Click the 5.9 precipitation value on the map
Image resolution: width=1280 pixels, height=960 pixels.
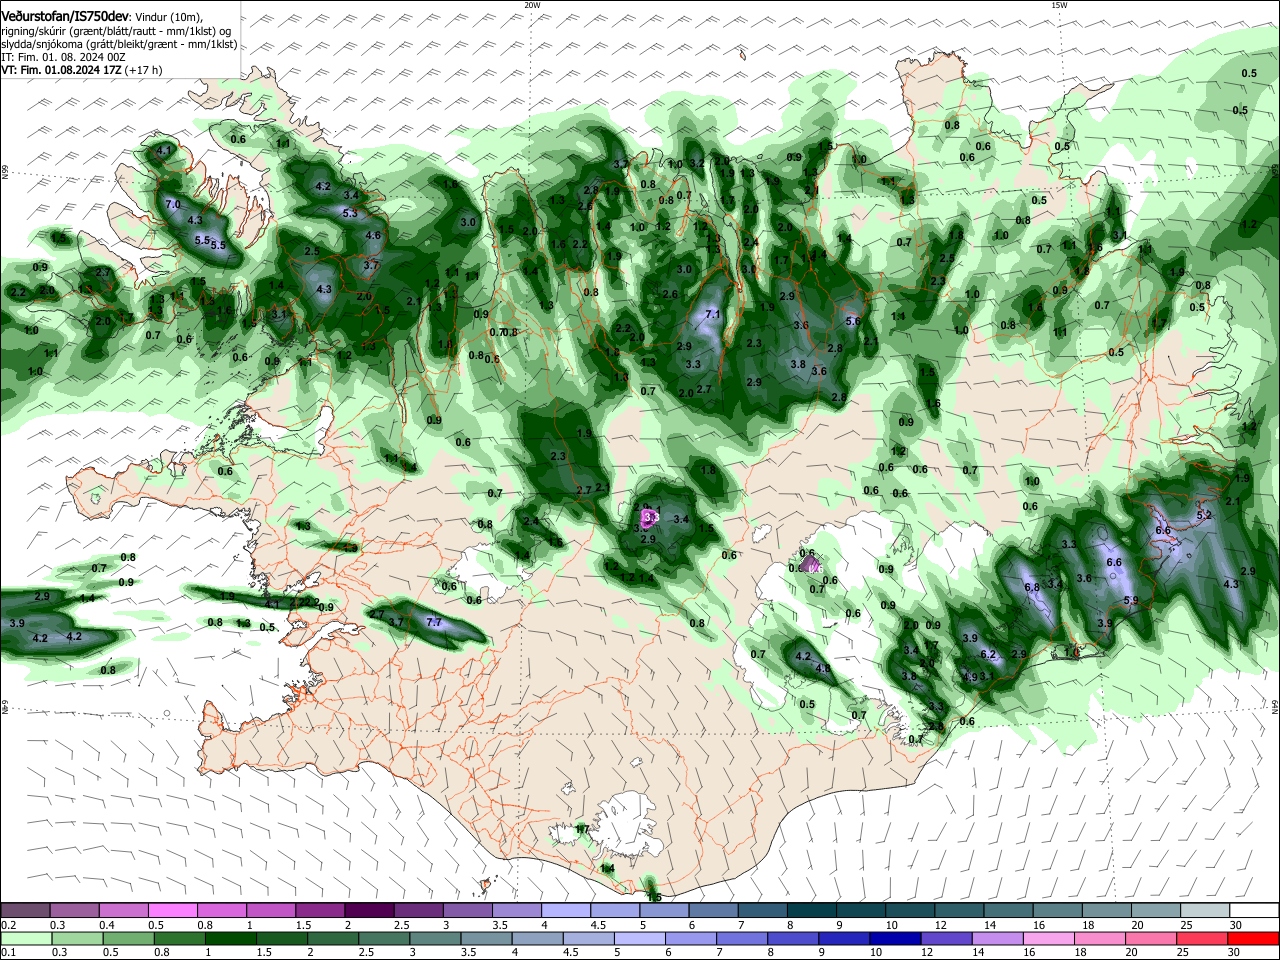coord(1131,600)
